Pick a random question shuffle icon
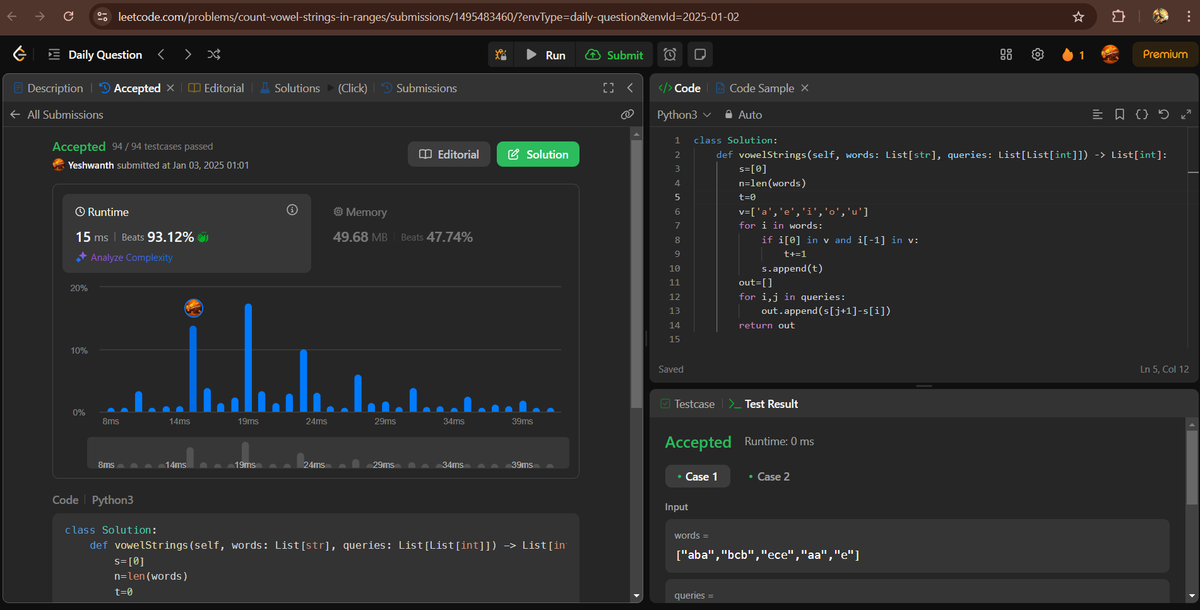This screenshot has height=610, width=1200. (x=214, y=54)
